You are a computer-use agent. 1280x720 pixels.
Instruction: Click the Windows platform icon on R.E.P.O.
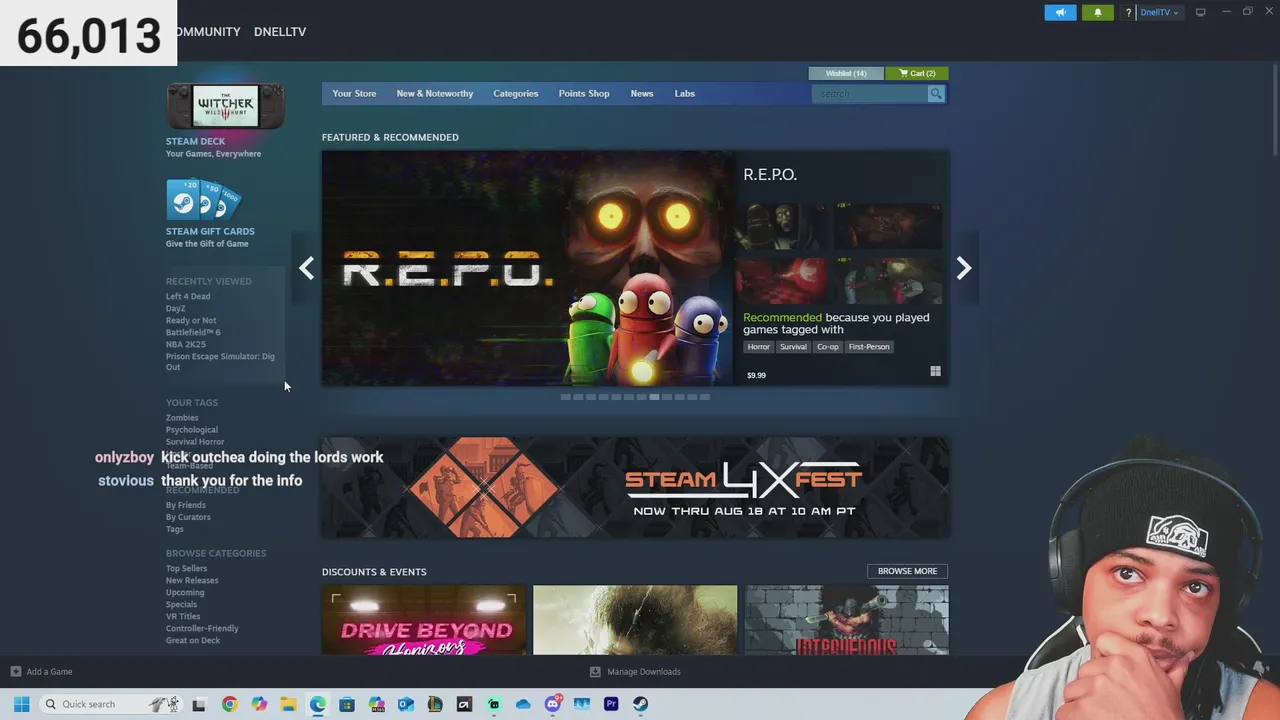(935, 371)
